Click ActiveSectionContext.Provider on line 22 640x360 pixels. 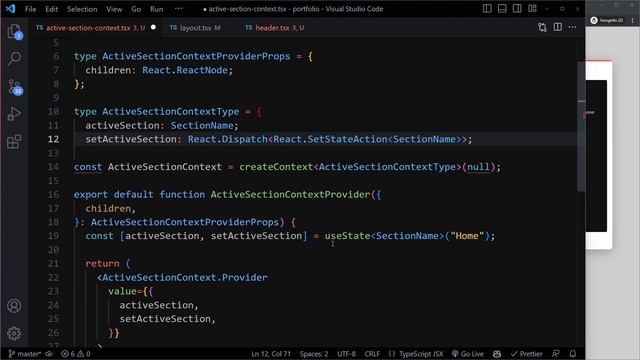185,278
